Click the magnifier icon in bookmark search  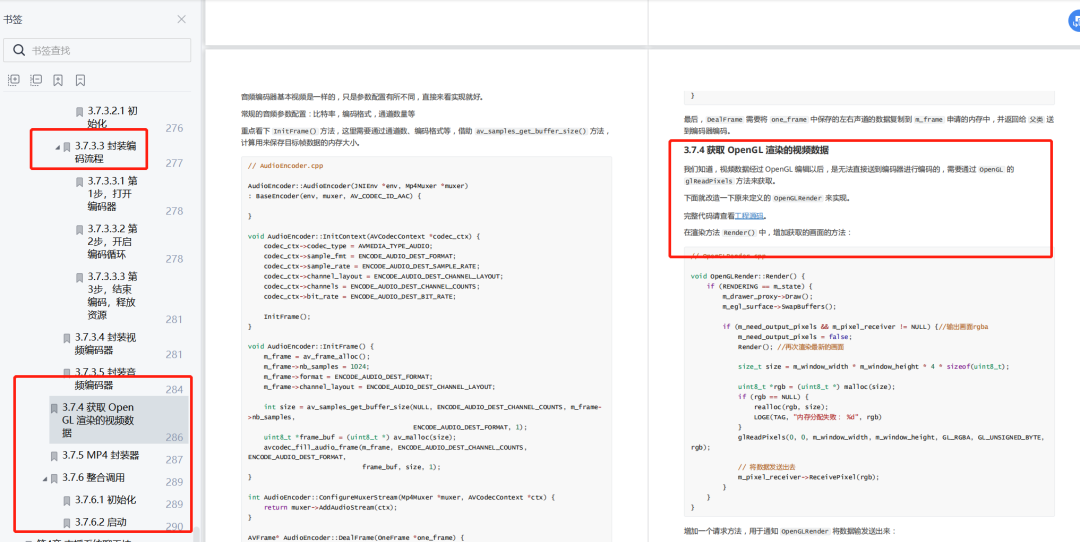pyautogui.click(x=19, y=50)
